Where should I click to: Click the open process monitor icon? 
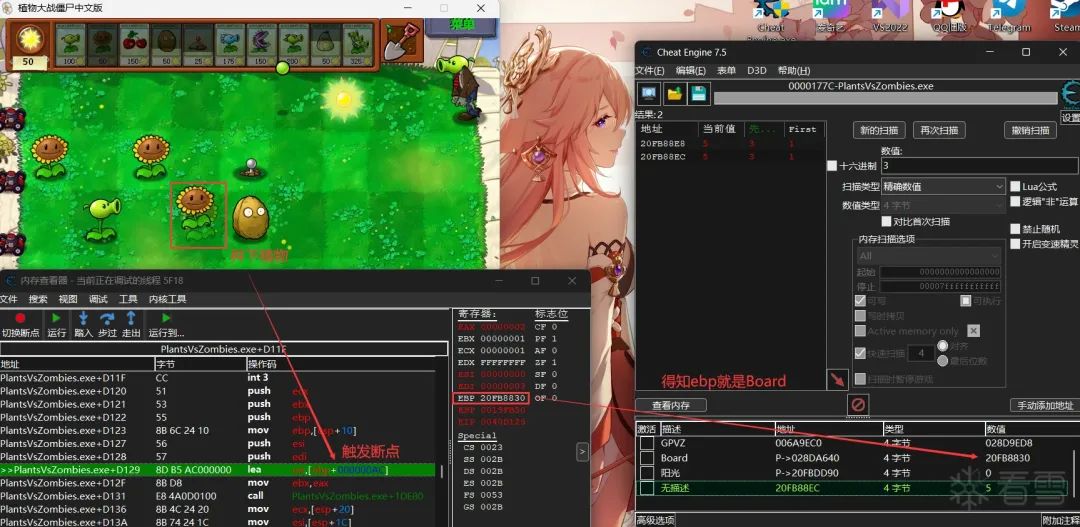click(x=648, y=94)
